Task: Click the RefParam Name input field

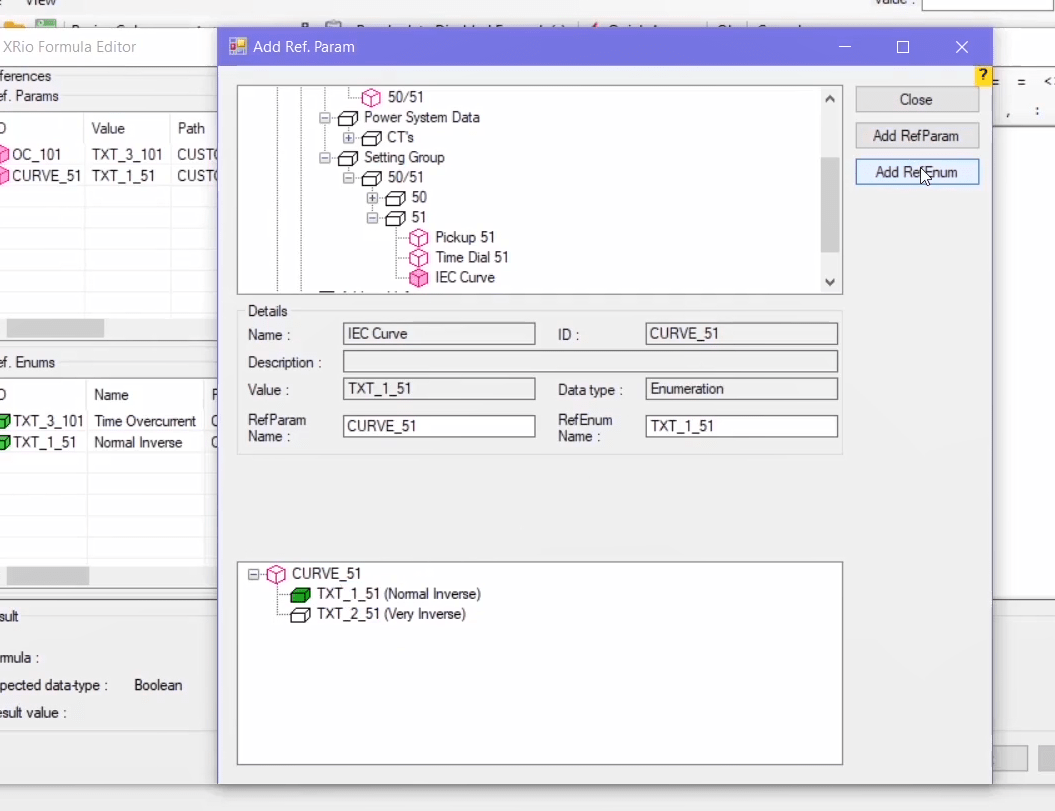Action: pos(438,427)
